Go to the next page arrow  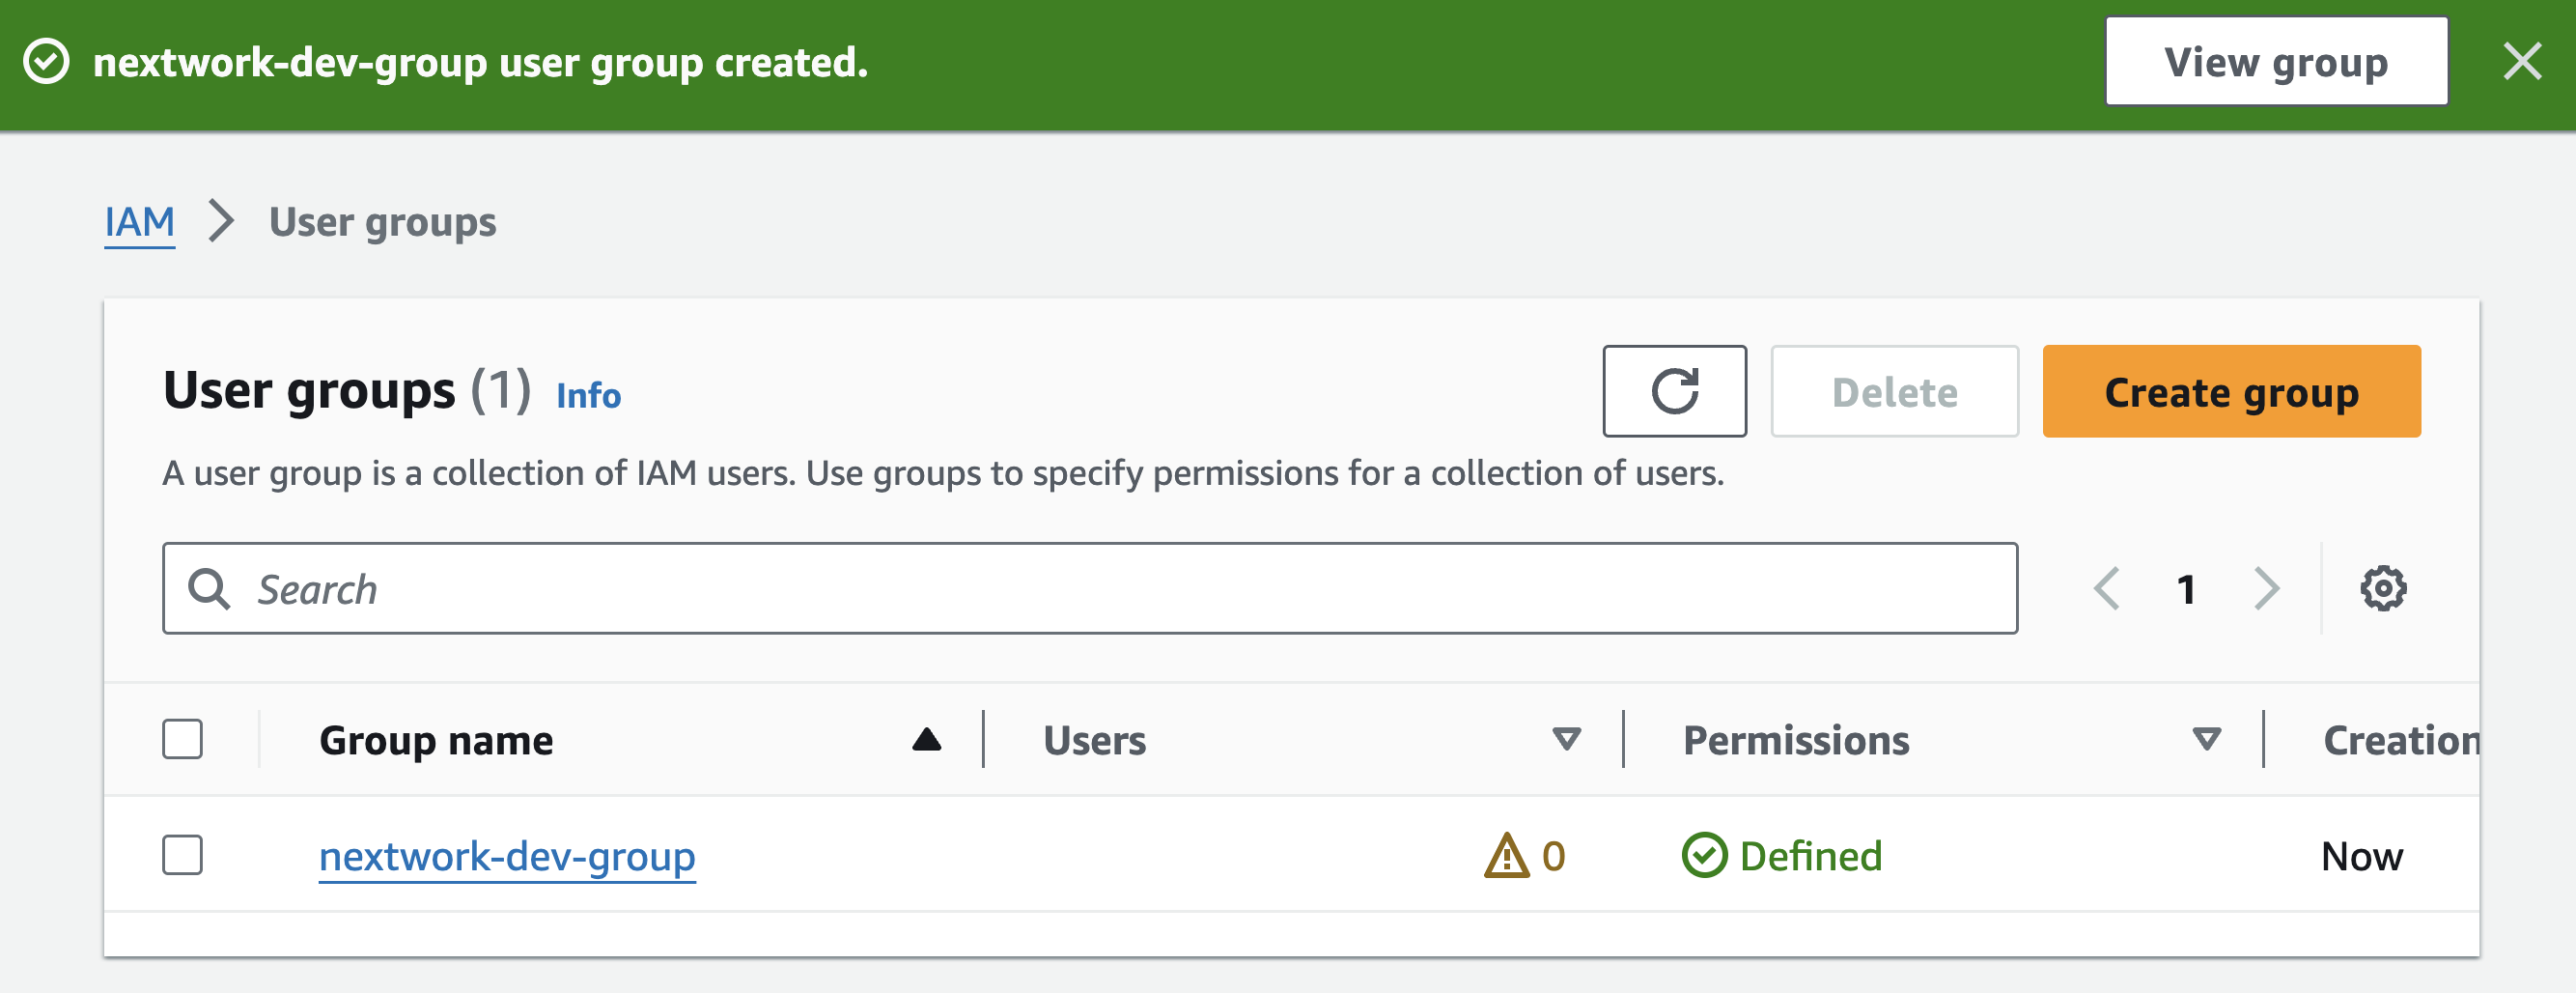point(2266,589)
